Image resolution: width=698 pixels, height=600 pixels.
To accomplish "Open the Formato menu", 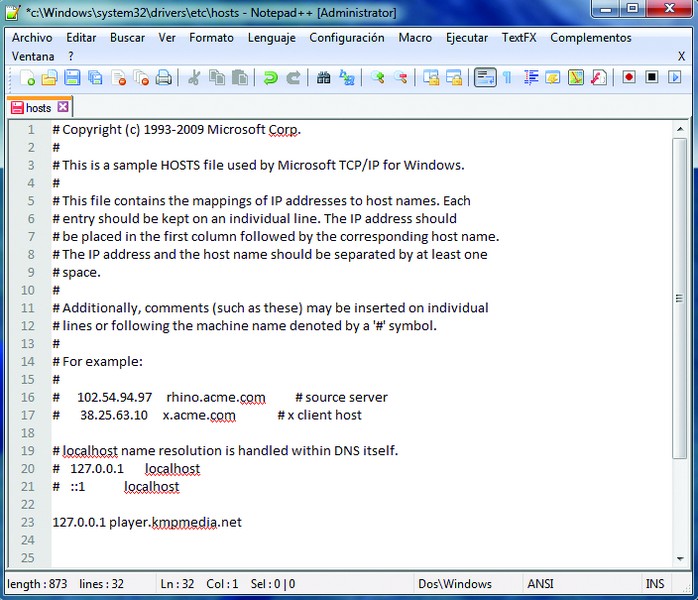I will point(211,38).
